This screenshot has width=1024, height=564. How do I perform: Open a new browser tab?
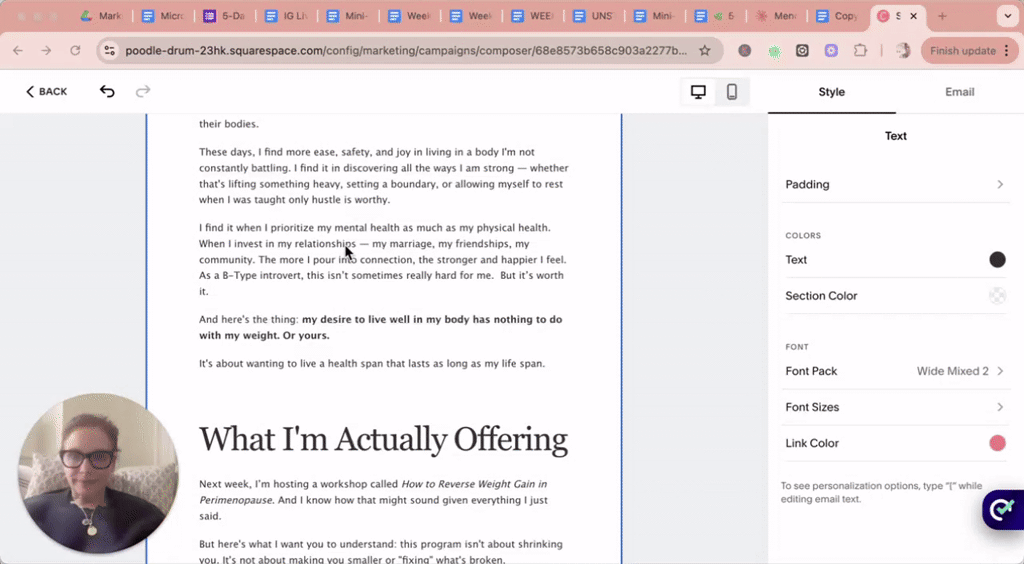tap(942, 16)
